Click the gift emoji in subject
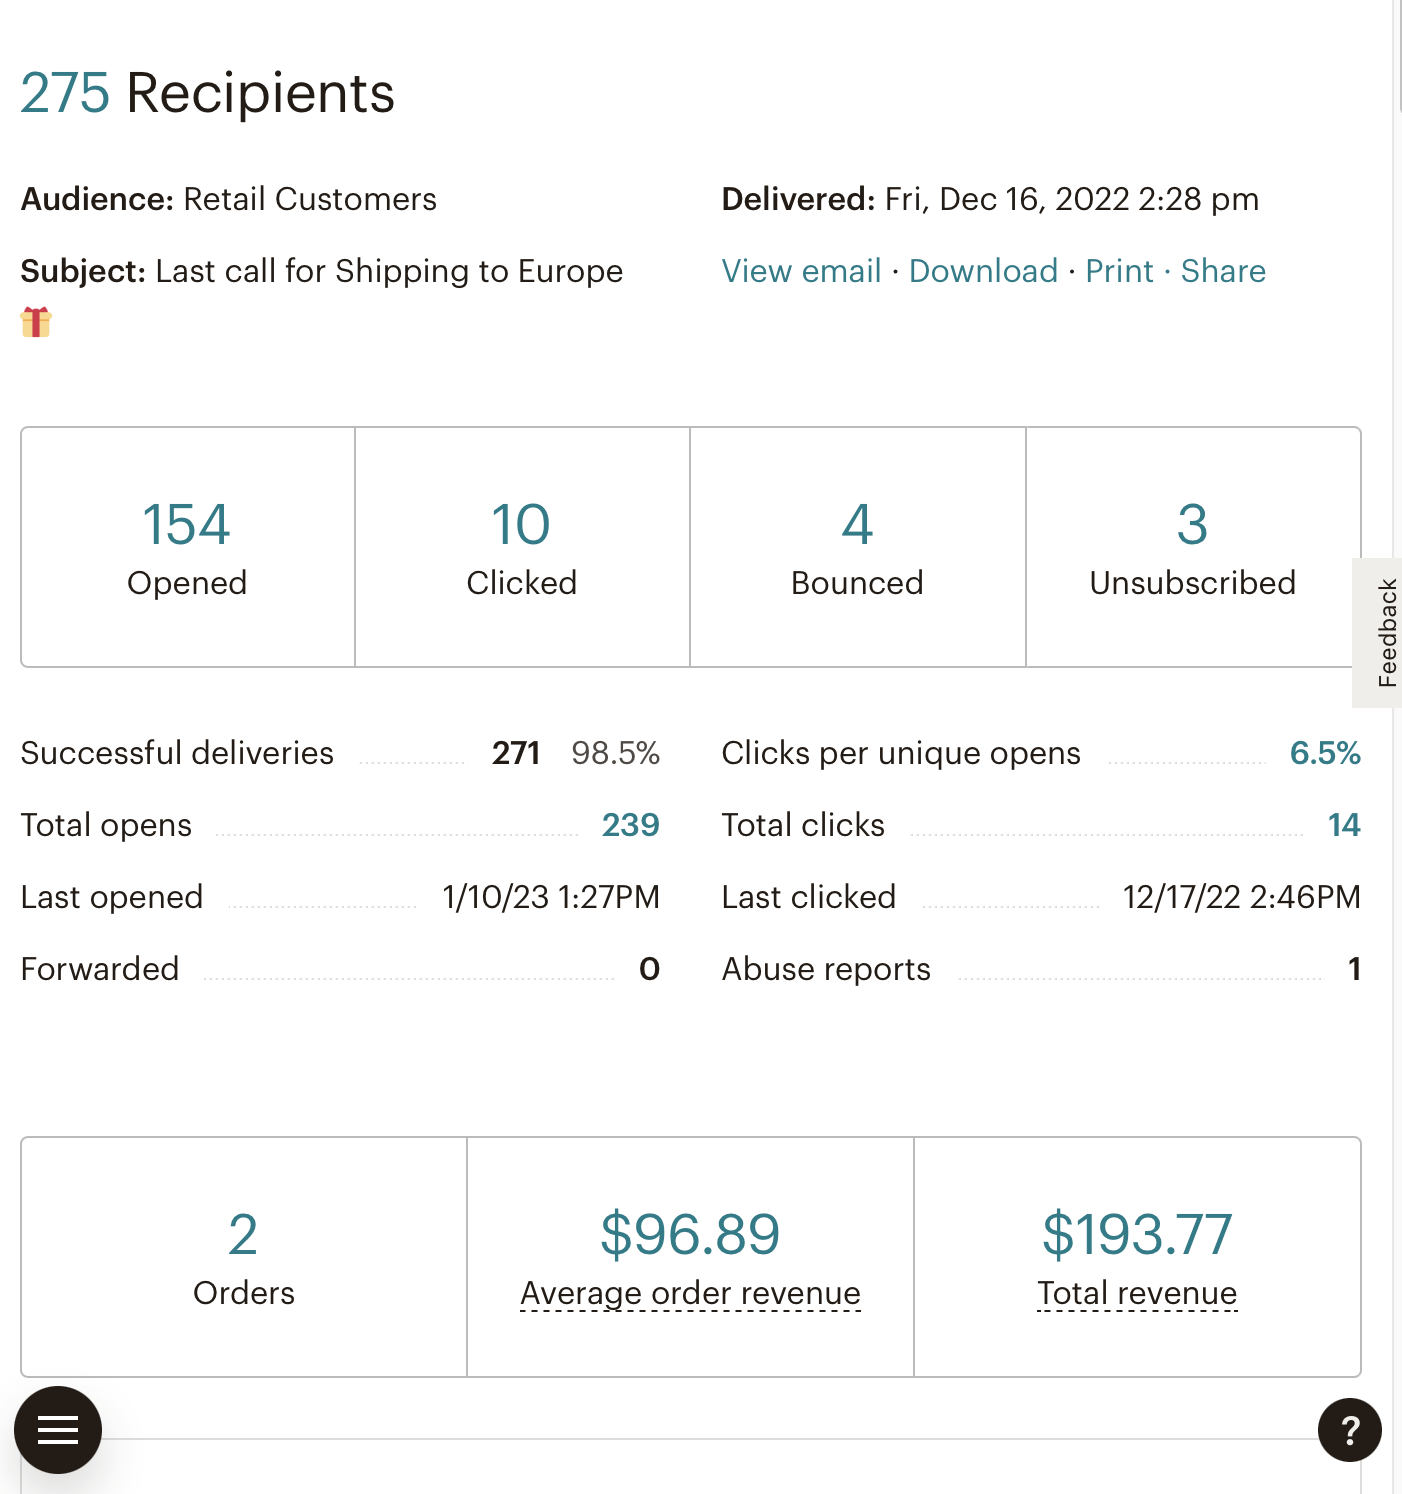 click(x=36, y=322)
